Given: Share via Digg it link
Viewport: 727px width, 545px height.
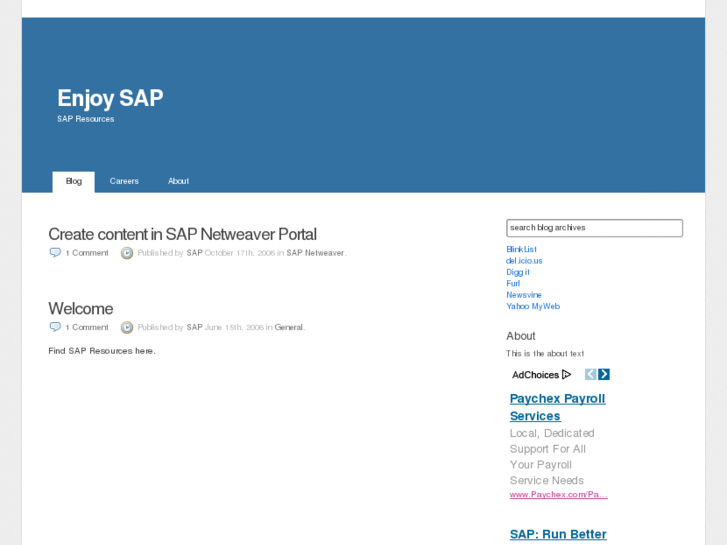Looking at the screenshot, I should click(x=517, y=272).
